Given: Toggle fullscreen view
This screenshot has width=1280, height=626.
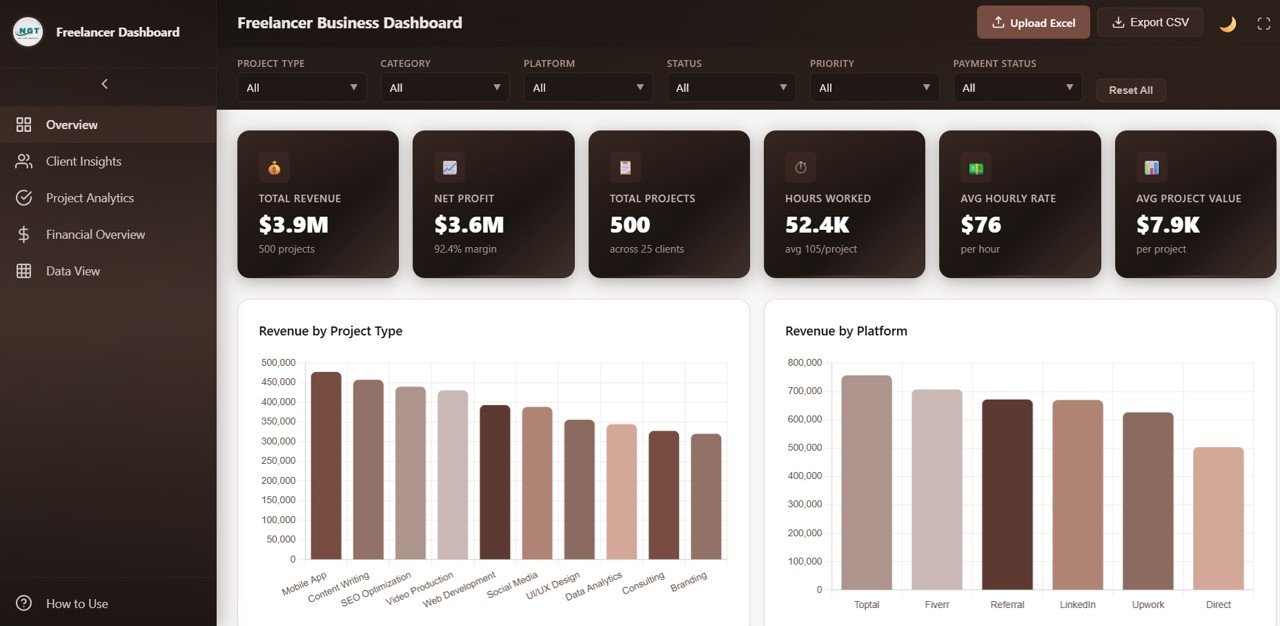Looking at the screenshot, I should point(1262,22).
